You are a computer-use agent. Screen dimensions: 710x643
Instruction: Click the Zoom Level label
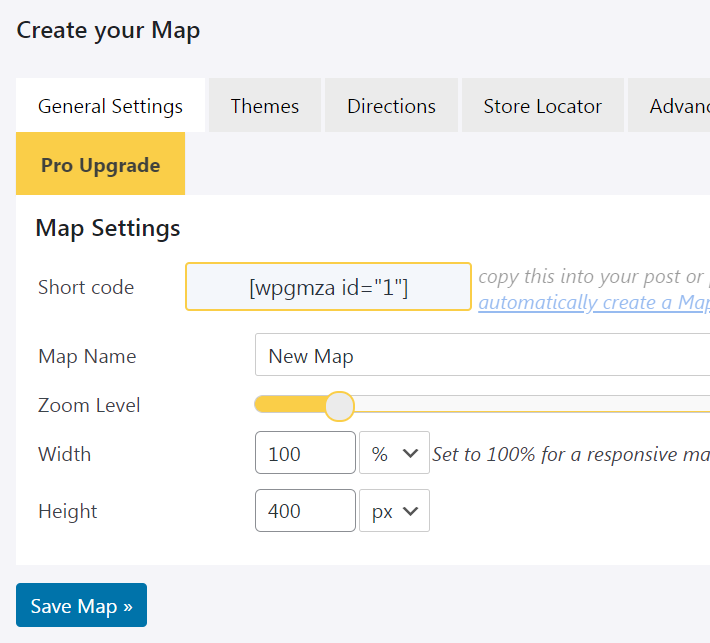tap(89, 405)
